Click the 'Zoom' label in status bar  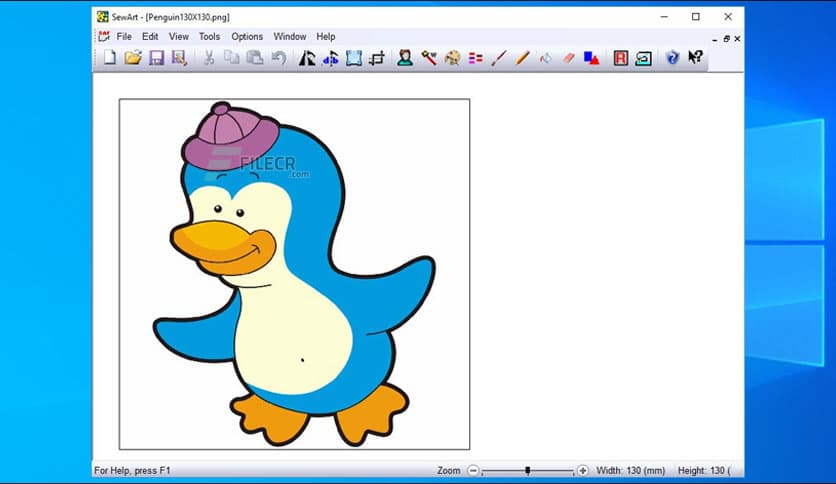coord(448,471)
